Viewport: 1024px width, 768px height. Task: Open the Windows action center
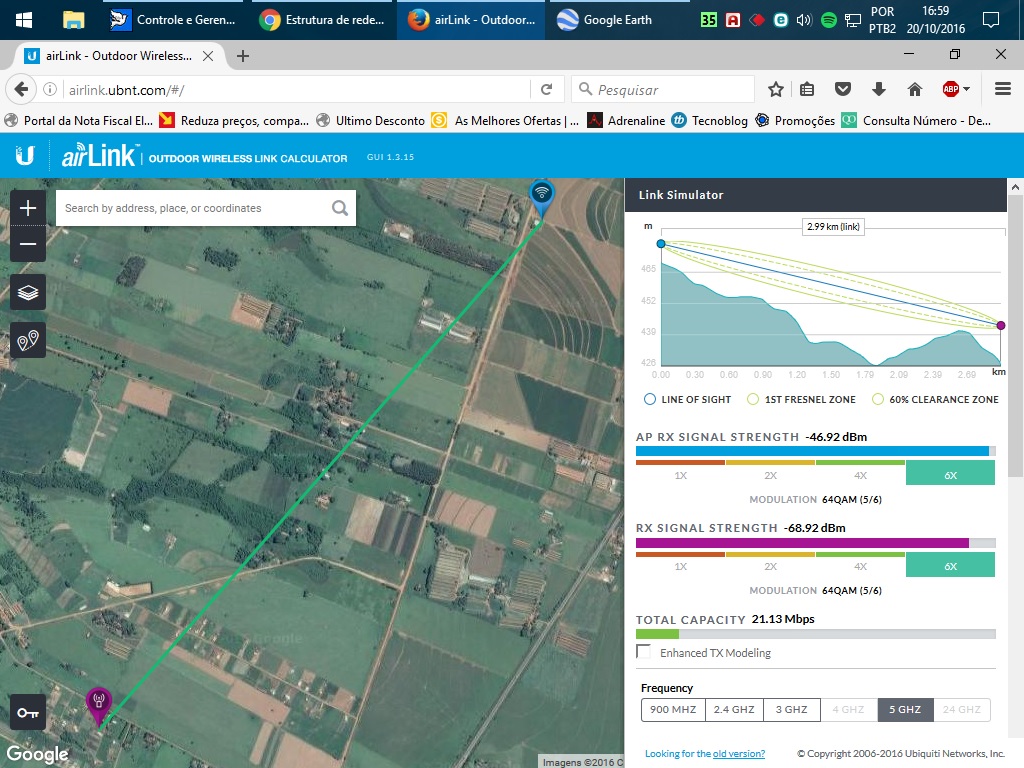click(x=991, y=20)
